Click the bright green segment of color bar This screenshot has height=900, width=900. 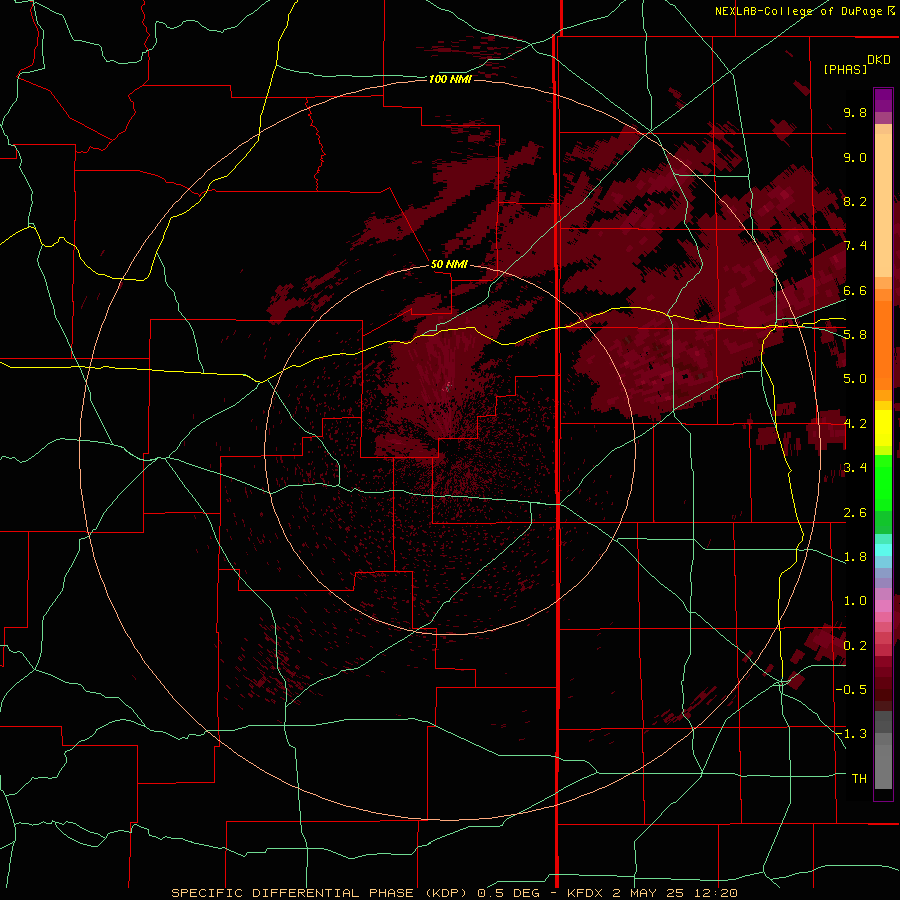tap(883, 483)
